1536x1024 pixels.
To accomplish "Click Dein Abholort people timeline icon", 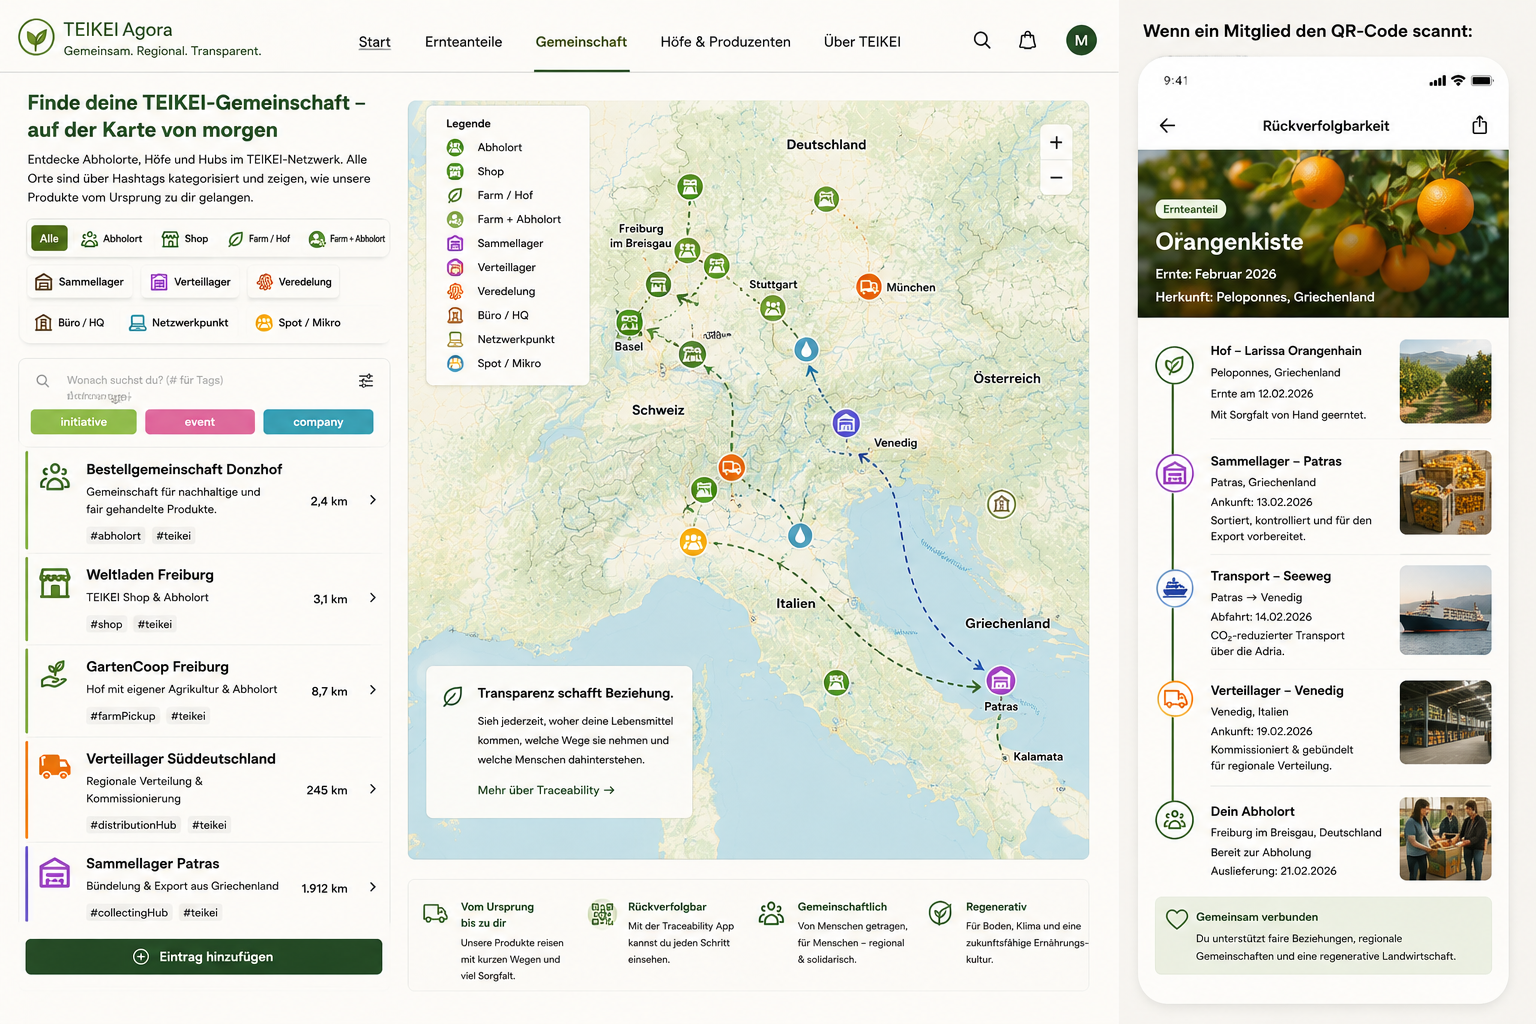I will (x=1174, y=820).
